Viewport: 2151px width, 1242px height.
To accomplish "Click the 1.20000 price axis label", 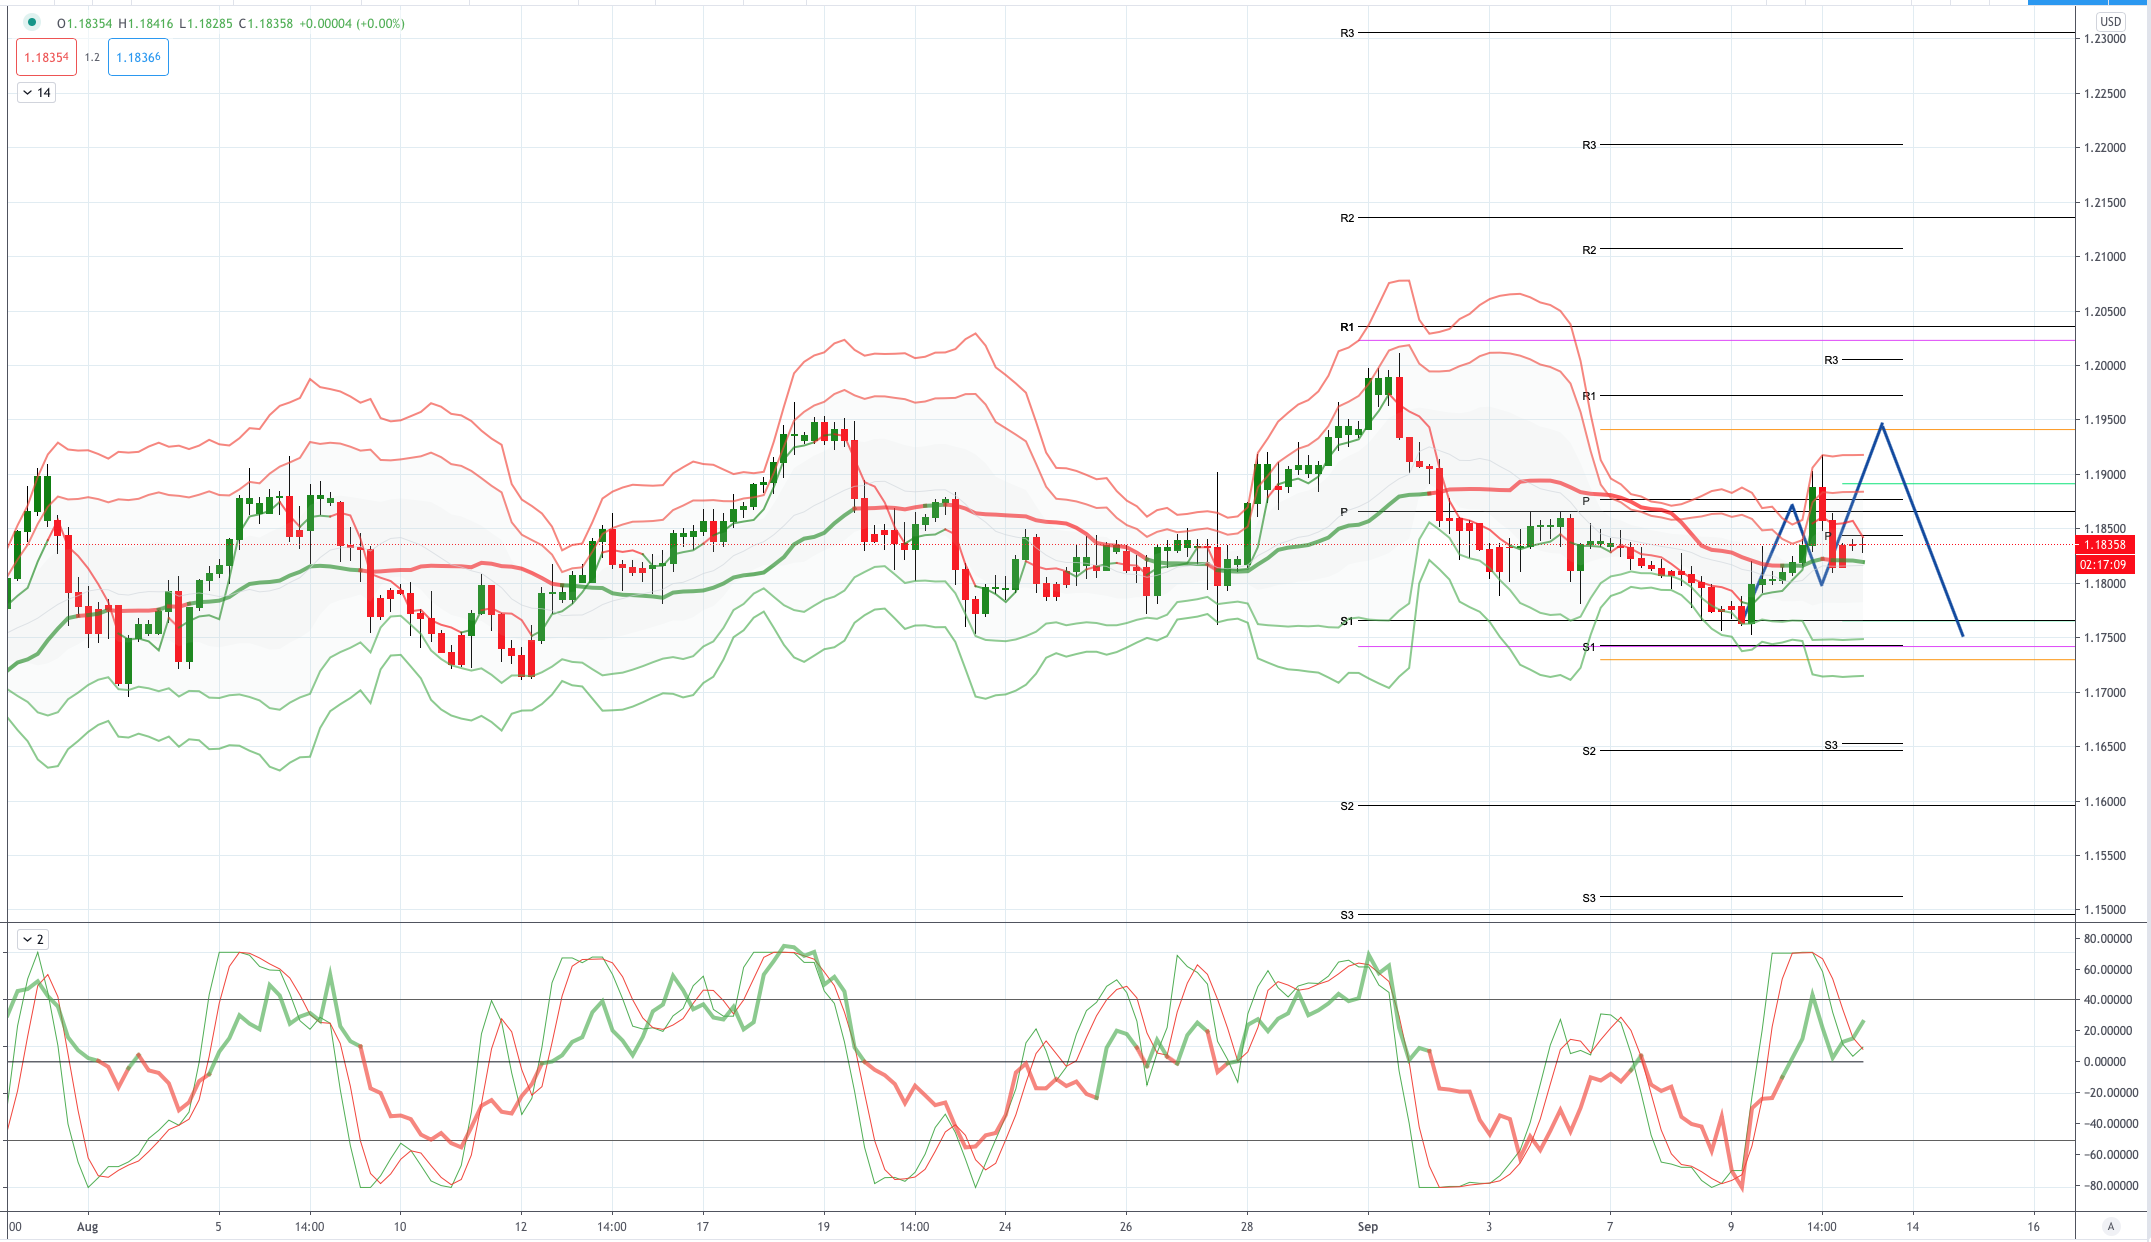I will point(2105,366).
